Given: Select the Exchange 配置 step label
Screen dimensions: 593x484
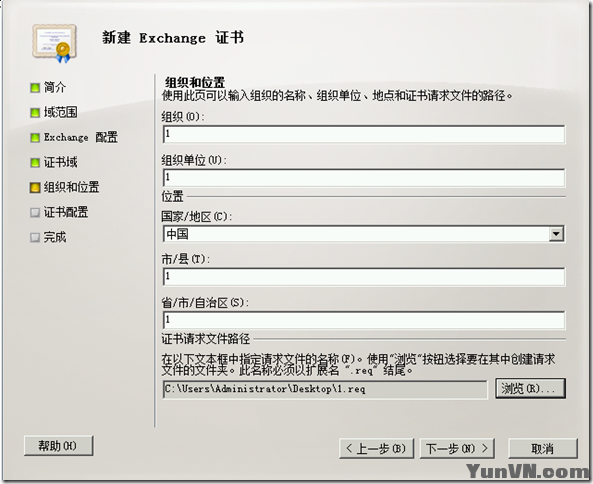Looking at the screenshot, I should point(81,137).
